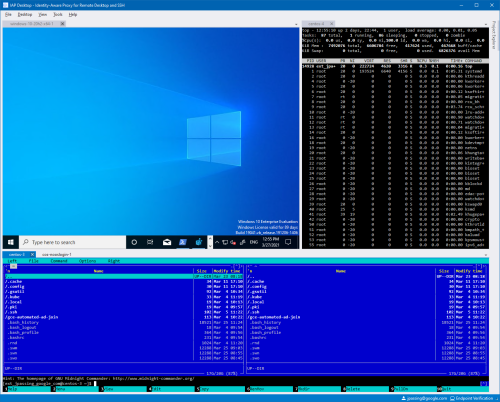This screenshot has width=500, height=402.
Task: Select the centos-4 terminal tab
Action: pyautogui.click(x=316, y=24)
